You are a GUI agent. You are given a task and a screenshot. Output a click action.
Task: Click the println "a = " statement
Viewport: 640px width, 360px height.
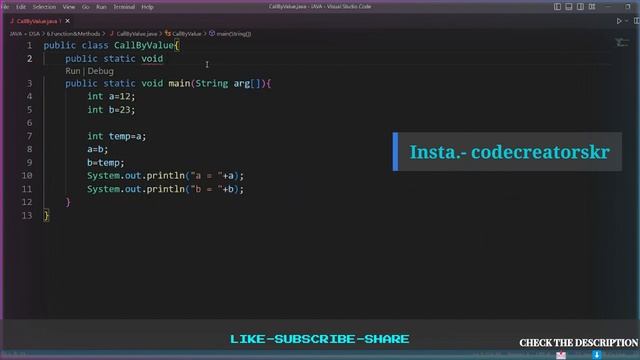(x=165, y=176)
